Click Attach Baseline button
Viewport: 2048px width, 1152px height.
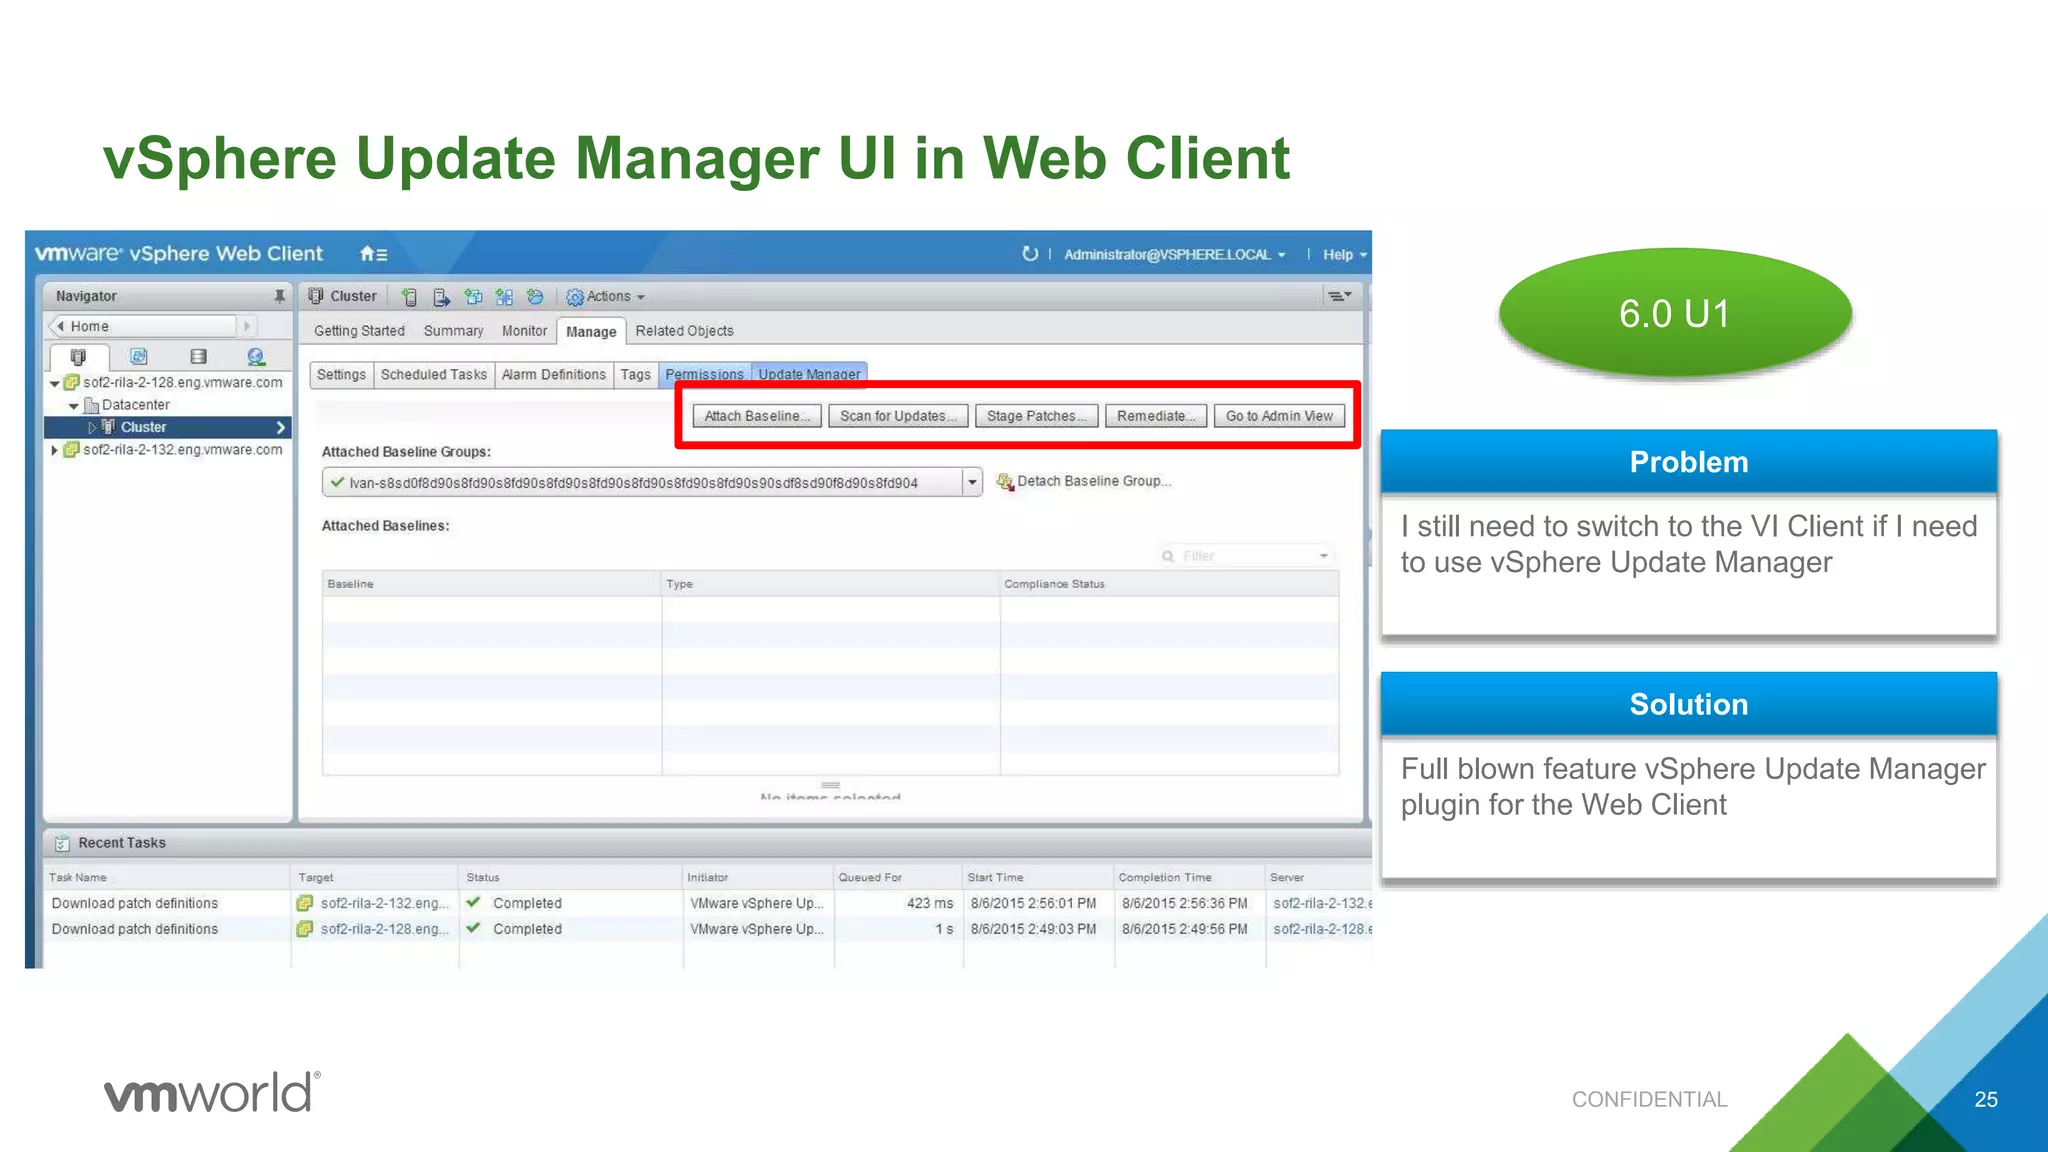point(757,416)
